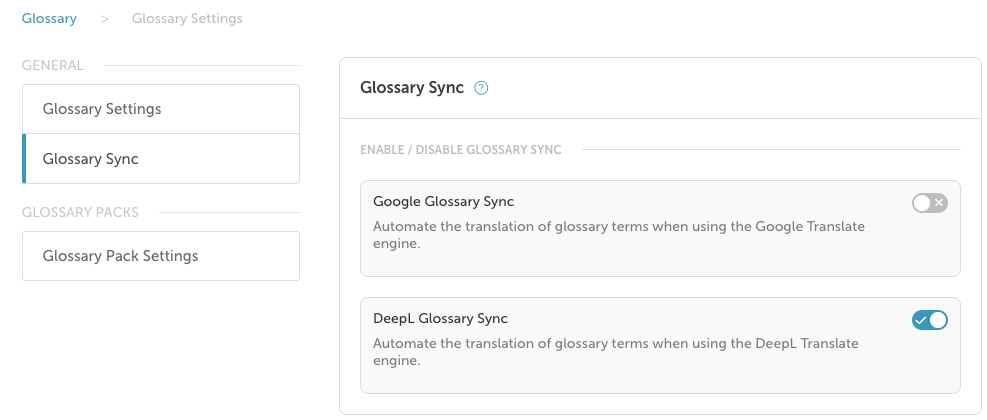Disable the DeepL Glossary Sync toggle
987x420 pixels.
click(930, 320)
